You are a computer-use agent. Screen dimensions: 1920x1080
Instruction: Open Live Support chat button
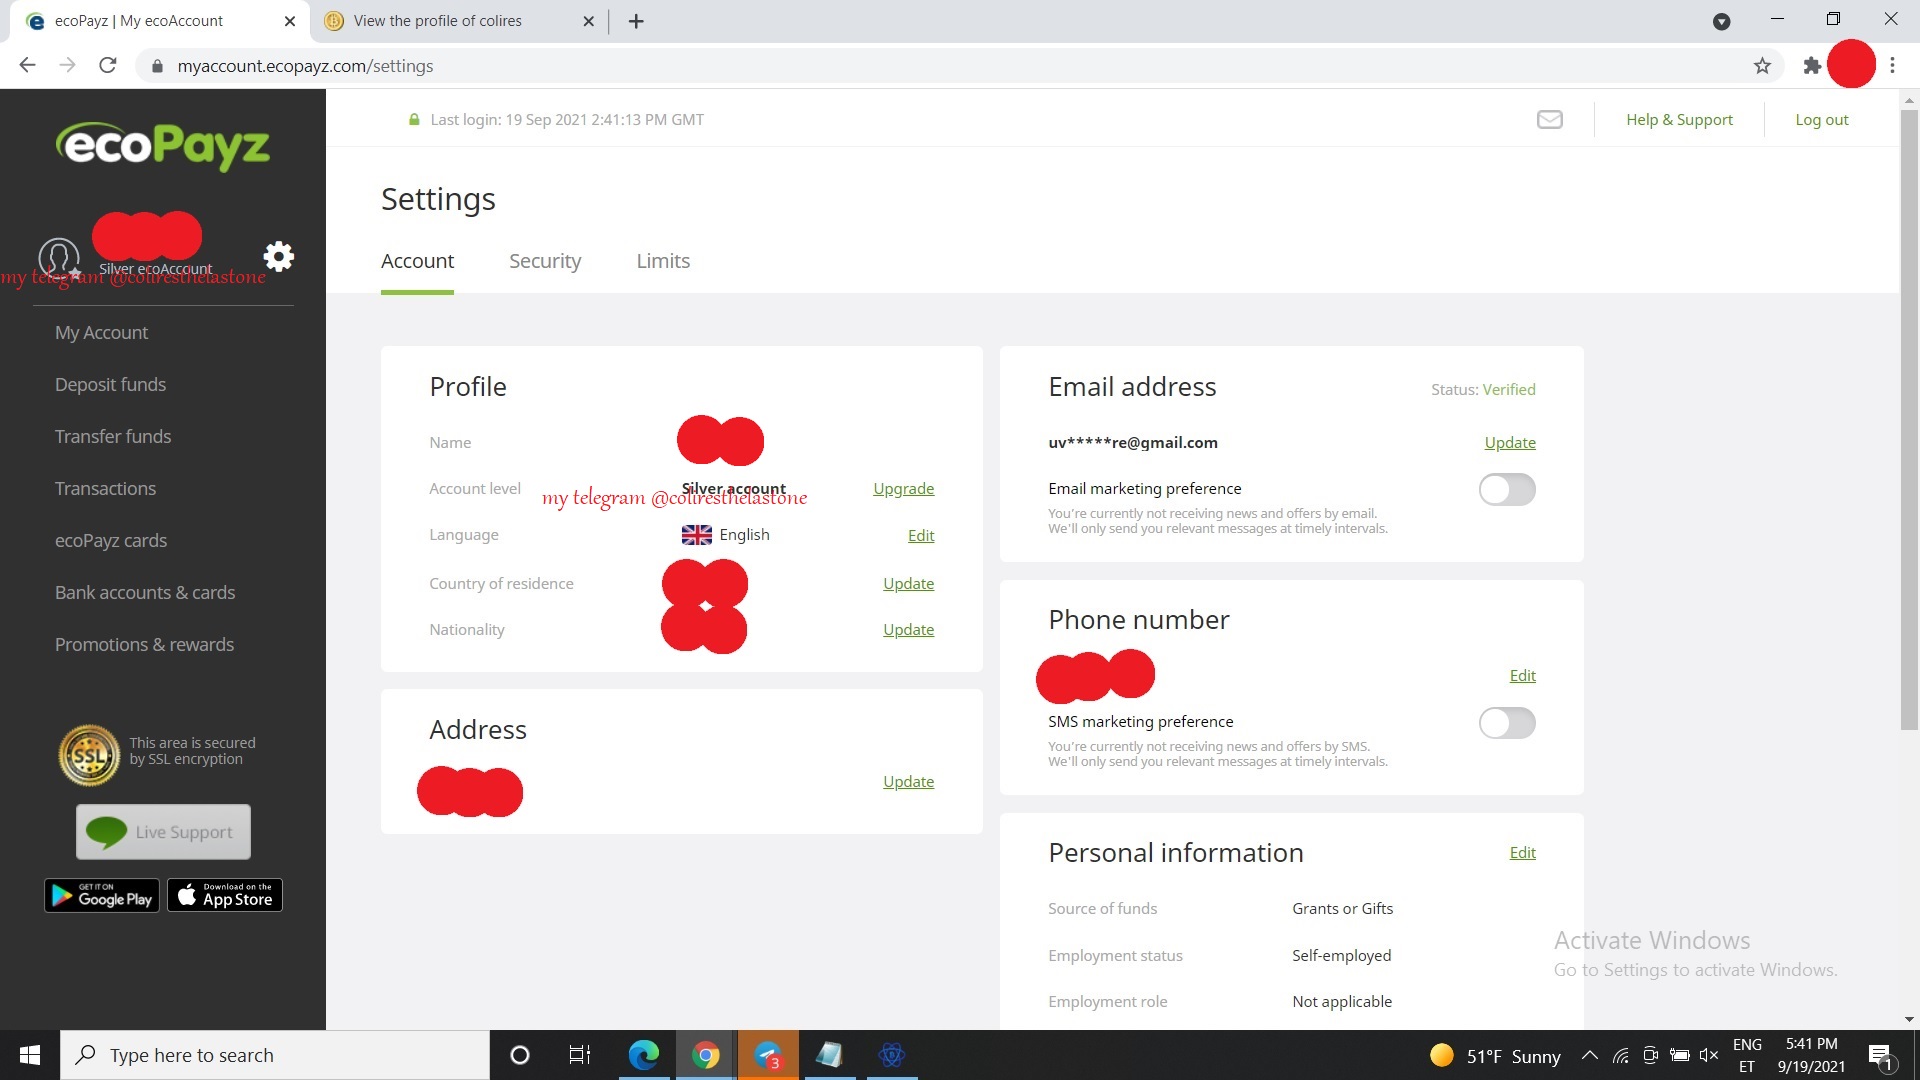click(164, 832)
